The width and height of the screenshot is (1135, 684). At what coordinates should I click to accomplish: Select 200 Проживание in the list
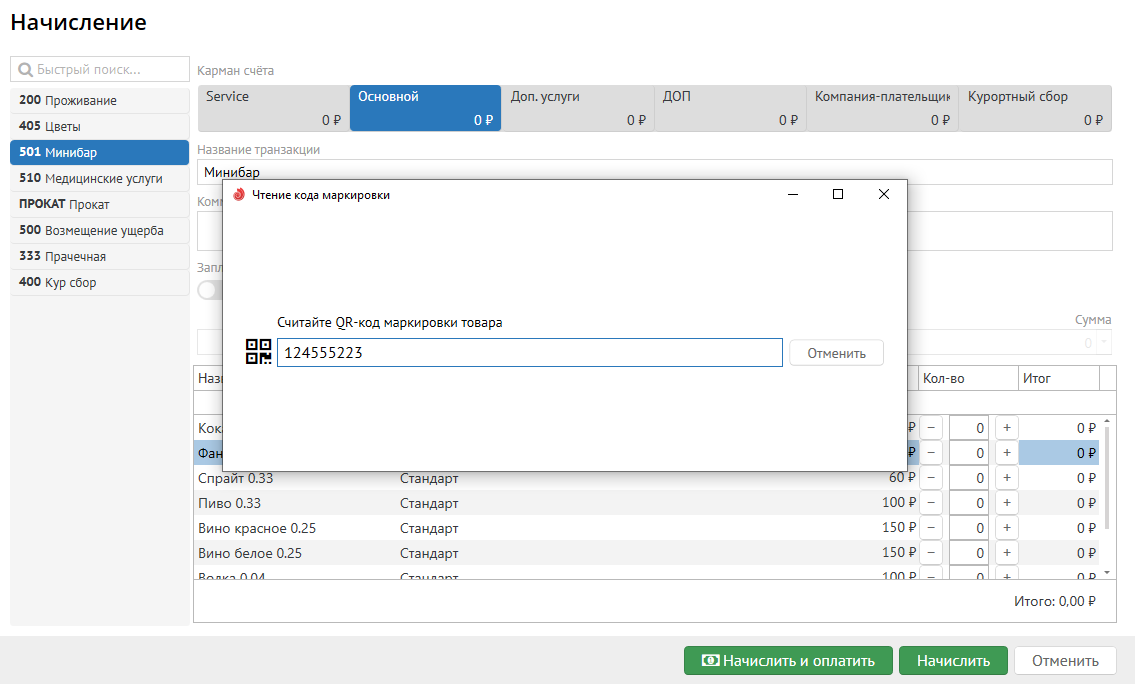click(x=99, y=100)
